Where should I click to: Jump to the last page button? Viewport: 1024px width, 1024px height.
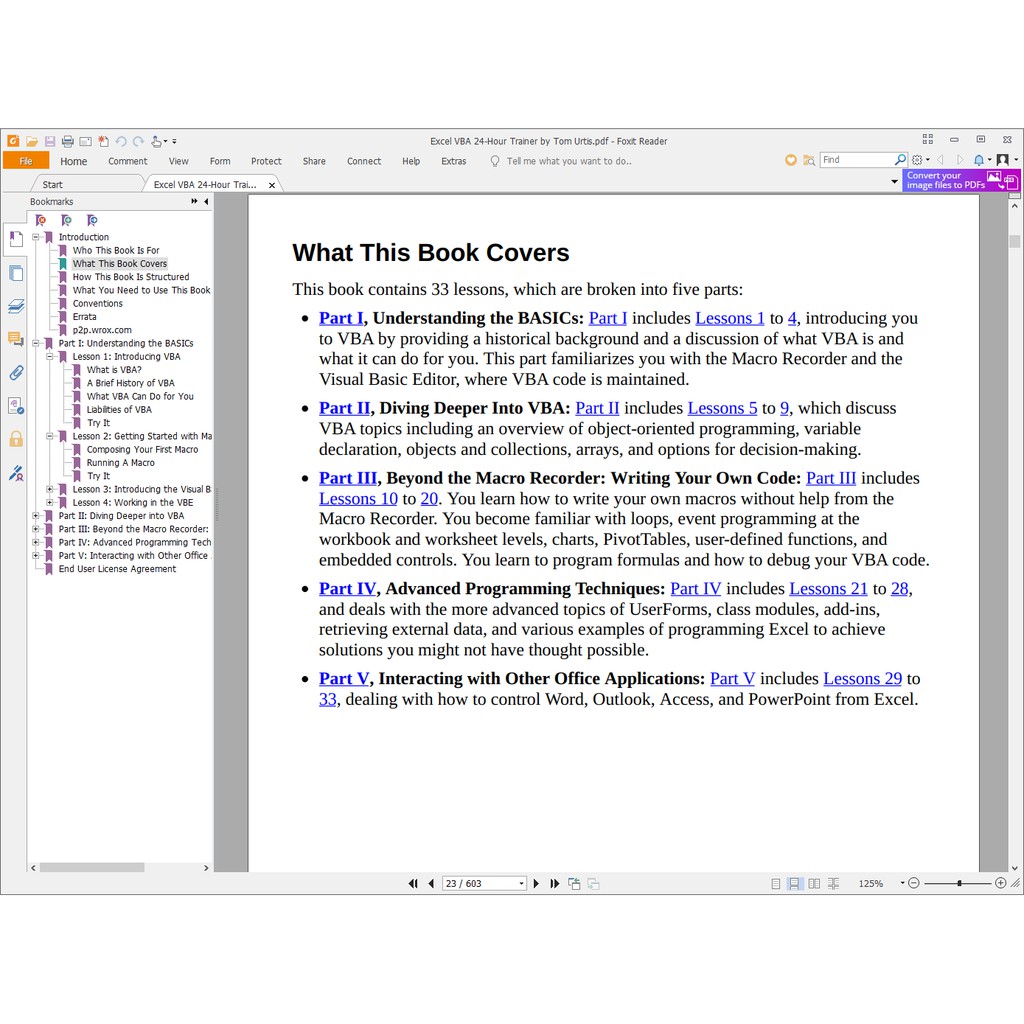coord(554,884)
